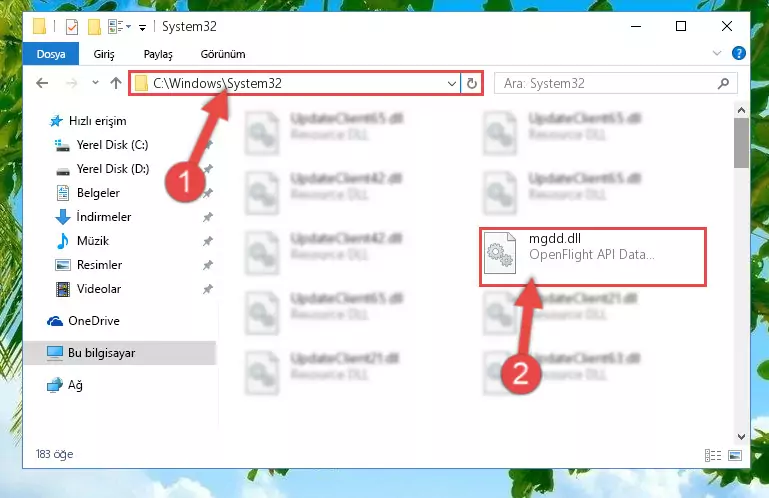Click the scrollbar down arrow

tap(741, 437)
